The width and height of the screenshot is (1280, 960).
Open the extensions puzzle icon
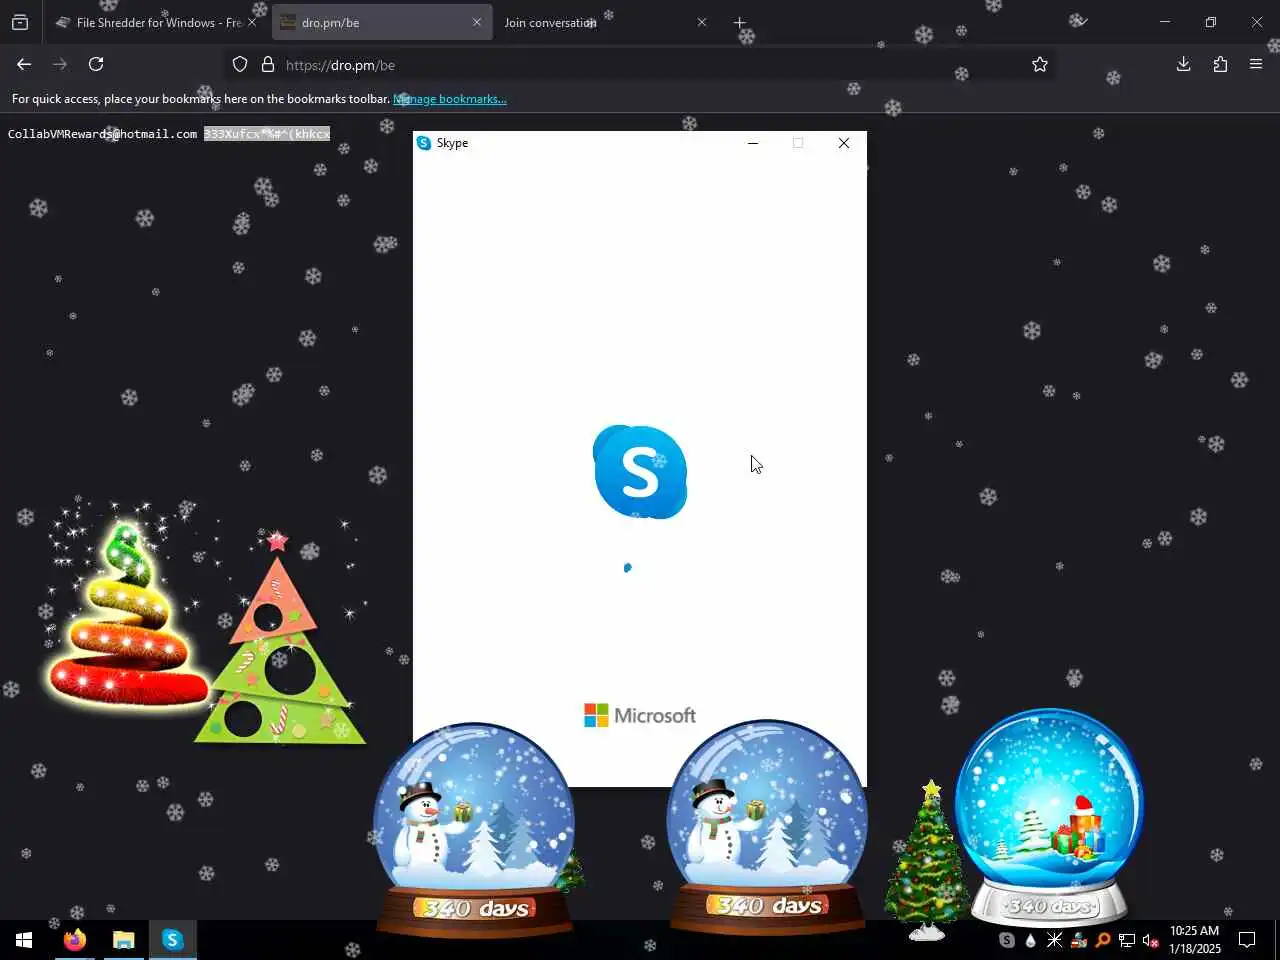point(1220,64)
